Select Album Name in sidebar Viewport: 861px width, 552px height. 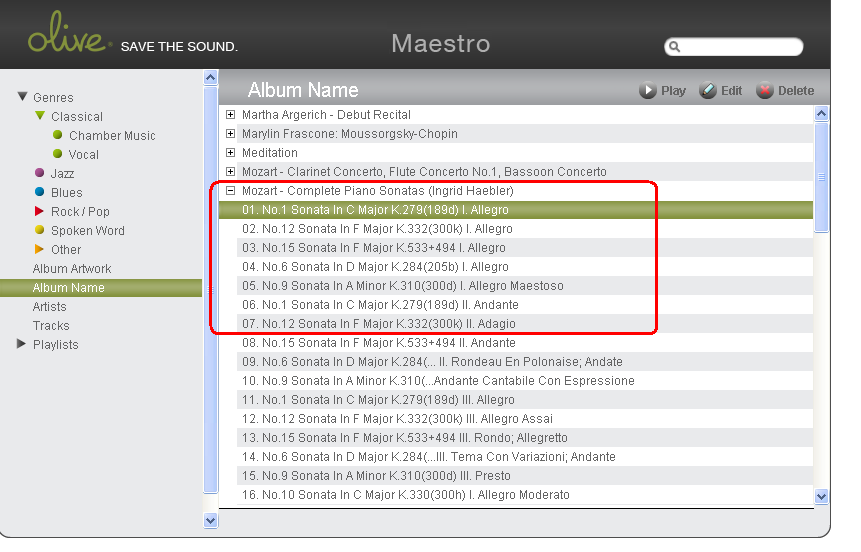[x=101, y=288]
